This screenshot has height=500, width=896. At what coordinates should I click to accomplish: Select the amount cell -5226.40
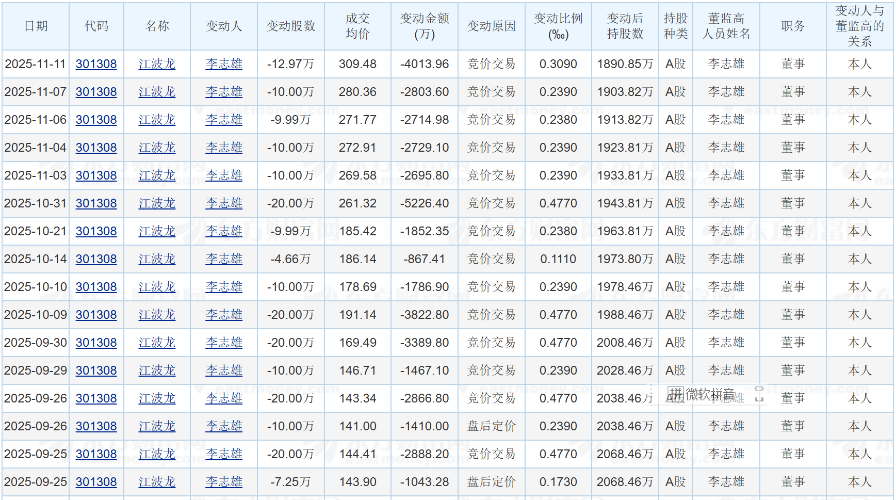coord(425,203)
